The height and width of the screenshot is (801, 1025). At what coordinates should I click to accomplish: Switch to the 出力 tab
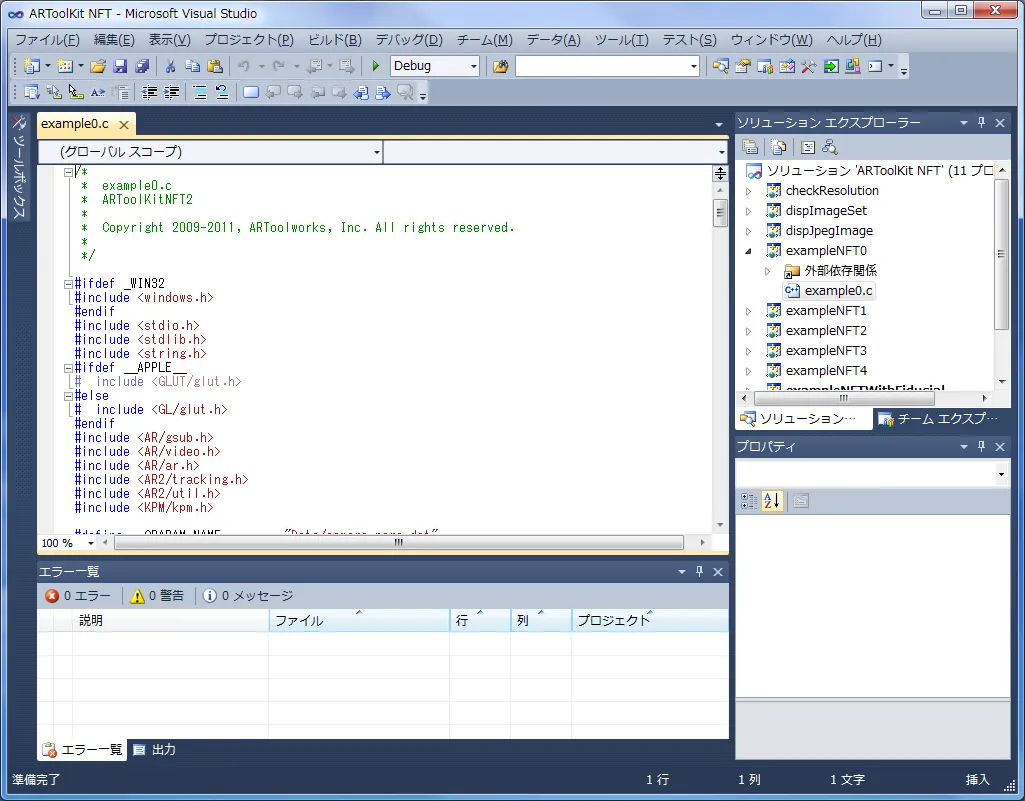click(x=155, y=749)
